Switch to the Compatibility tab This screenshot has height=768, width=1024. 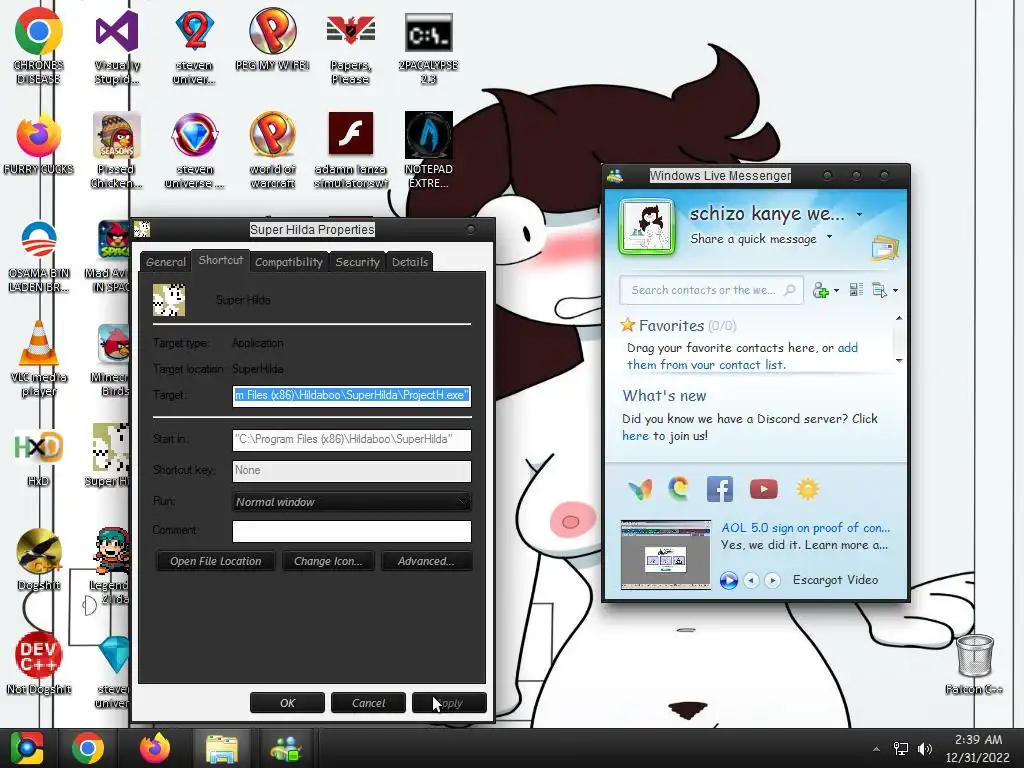(x=289, y=262)
